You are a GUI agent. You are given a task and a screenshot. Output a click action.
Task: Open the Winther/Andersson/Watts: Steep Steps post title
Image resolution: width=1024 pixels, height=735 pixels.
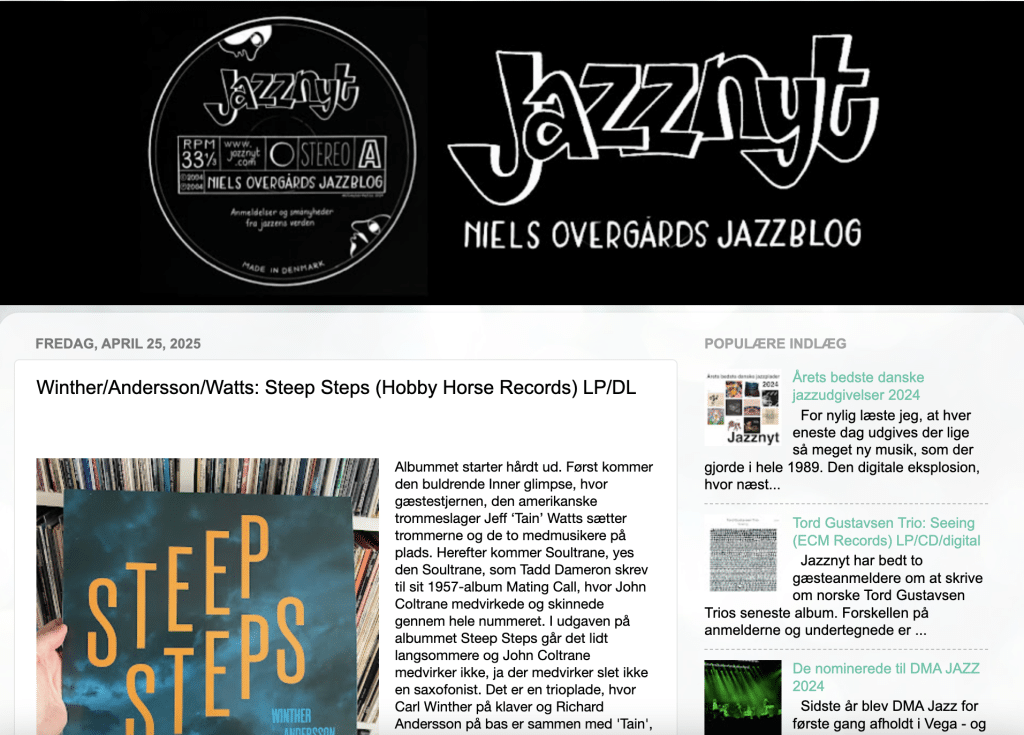click(336, 387)
